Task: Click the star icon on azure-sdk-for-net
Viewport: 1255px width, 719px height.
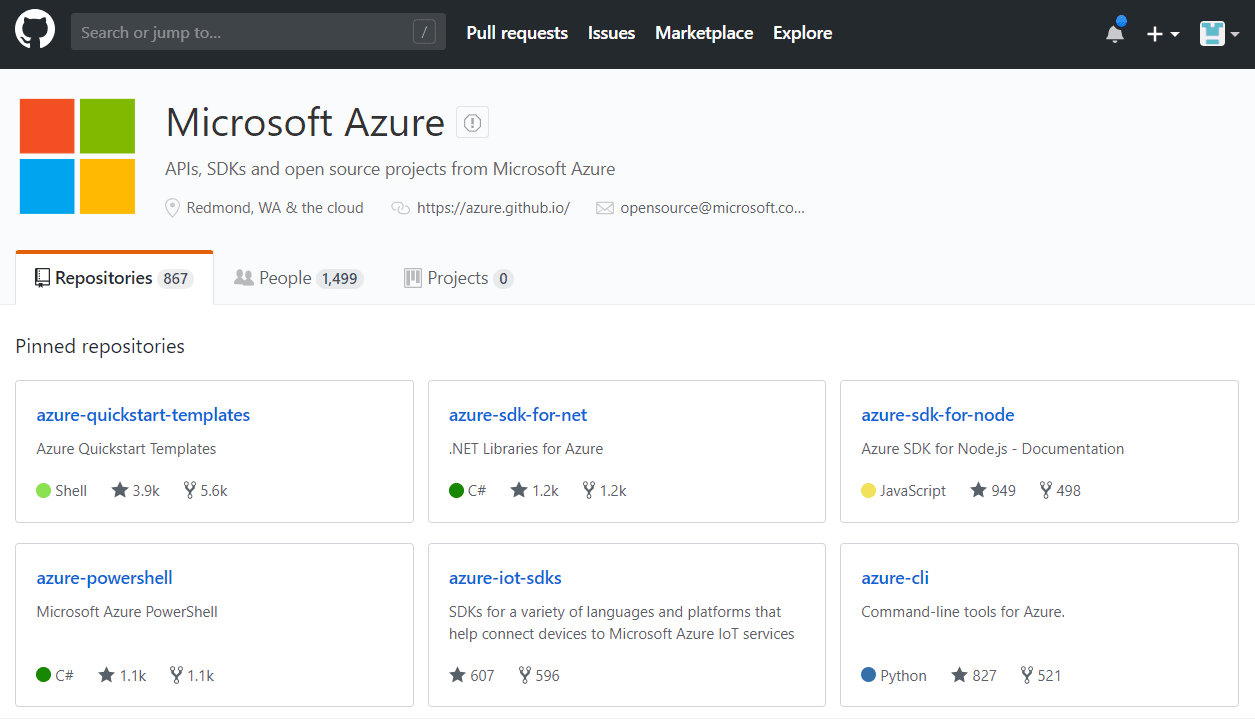Action: [x=519, y=490]
